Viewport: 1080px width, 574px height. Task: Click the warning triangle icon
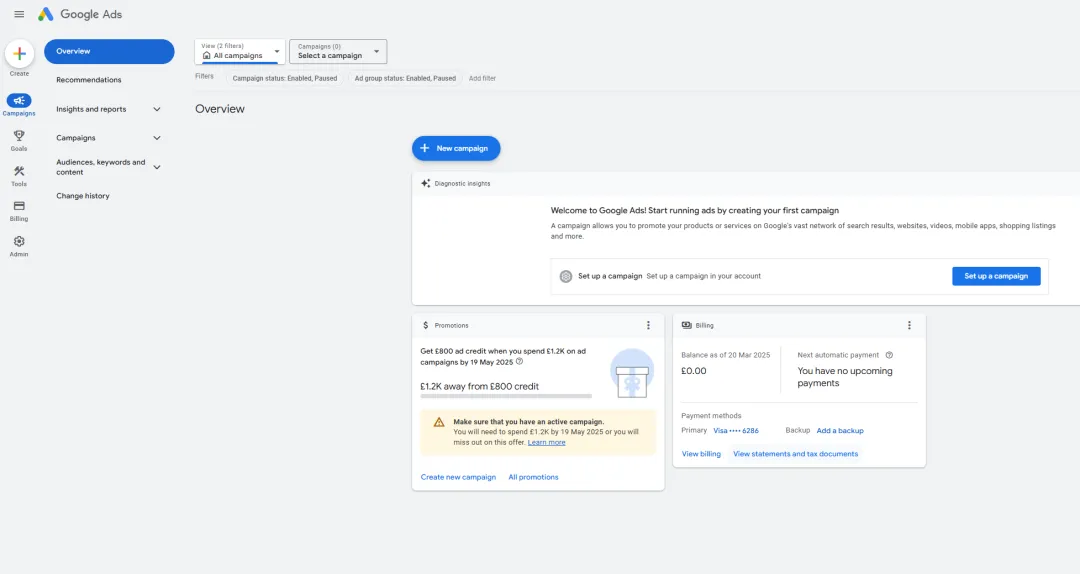439,422
